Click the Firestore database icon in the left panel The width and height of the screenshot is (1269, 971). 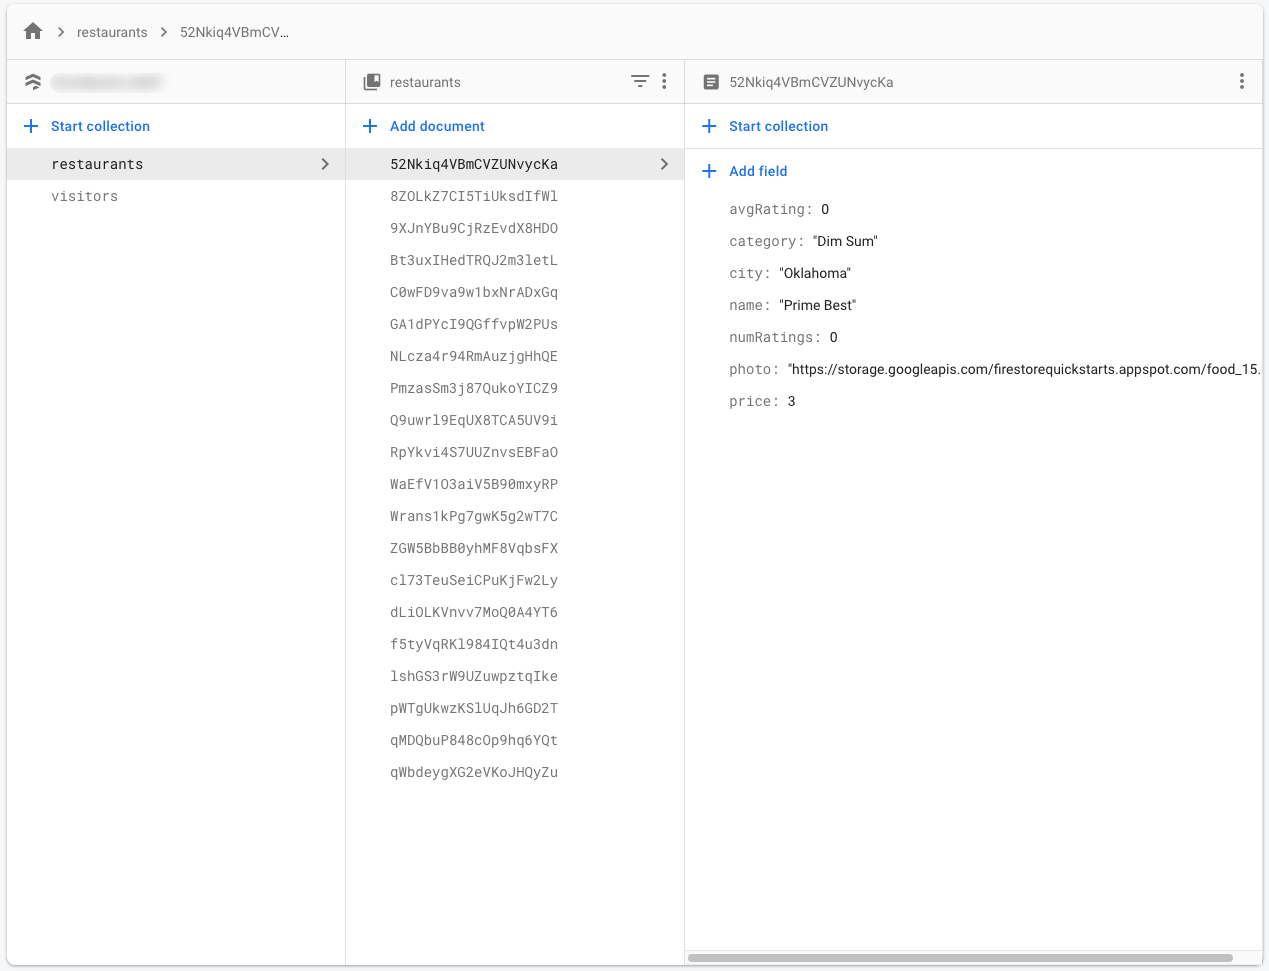(x=32, y=82)
